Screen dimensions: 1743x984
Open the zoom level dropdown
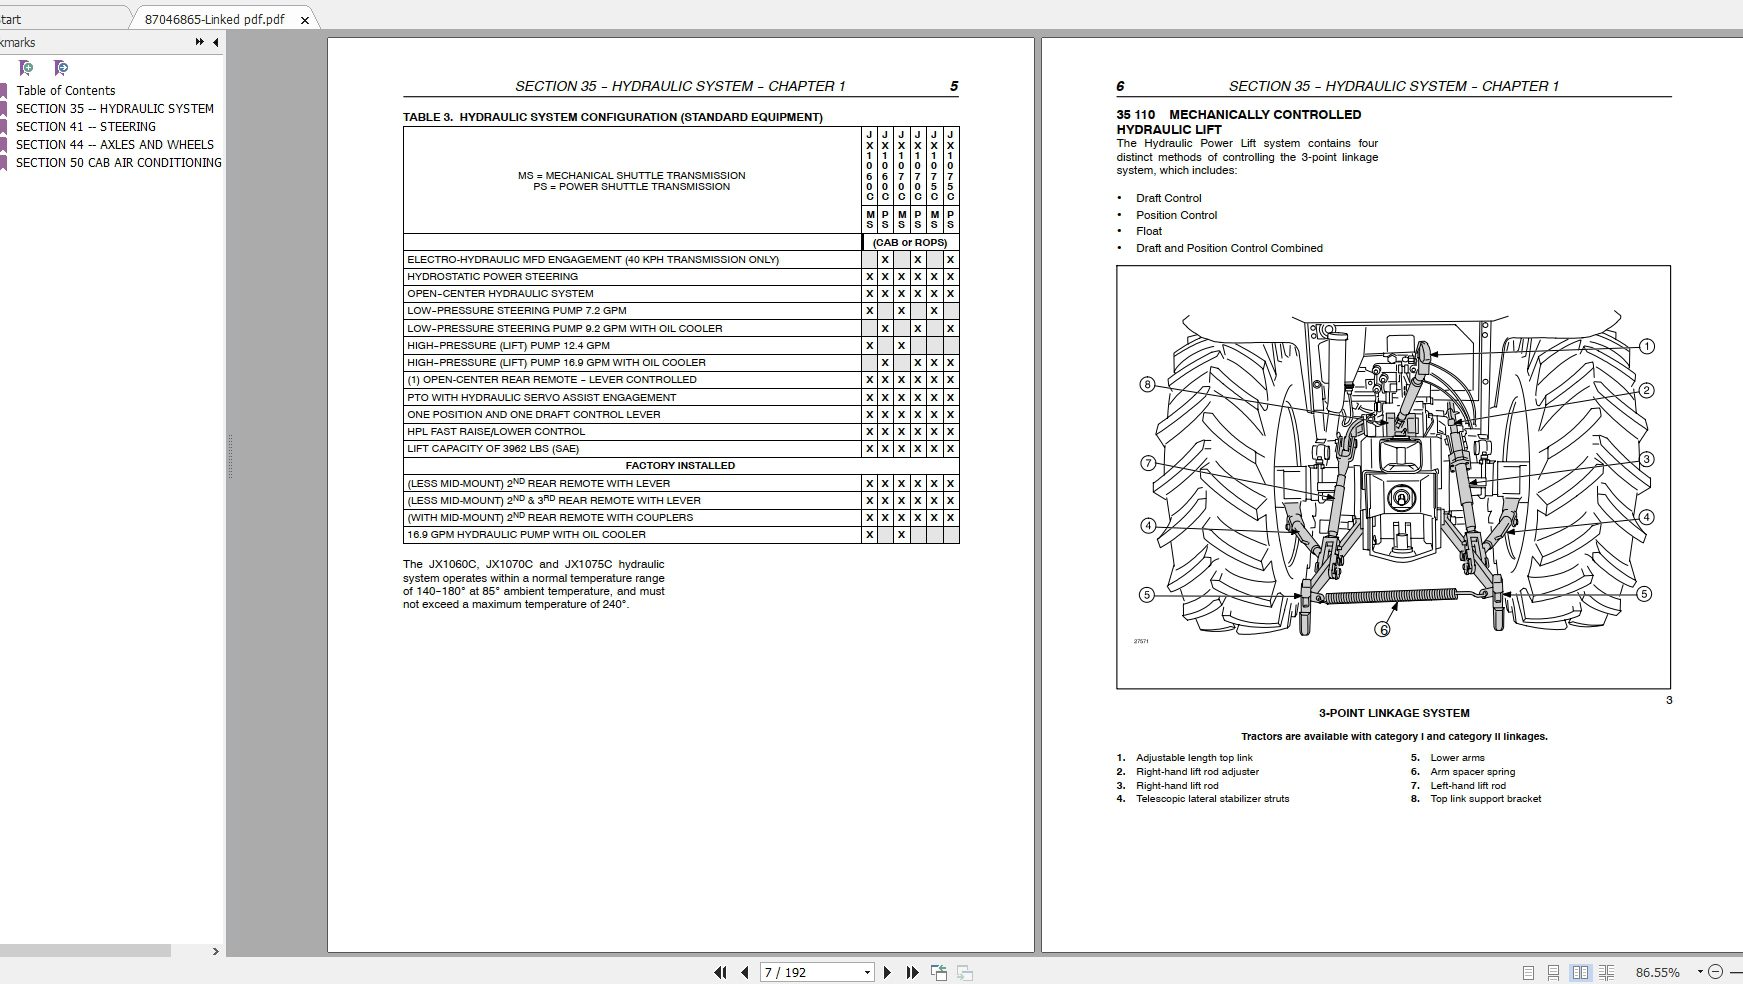coord(1700,971)
